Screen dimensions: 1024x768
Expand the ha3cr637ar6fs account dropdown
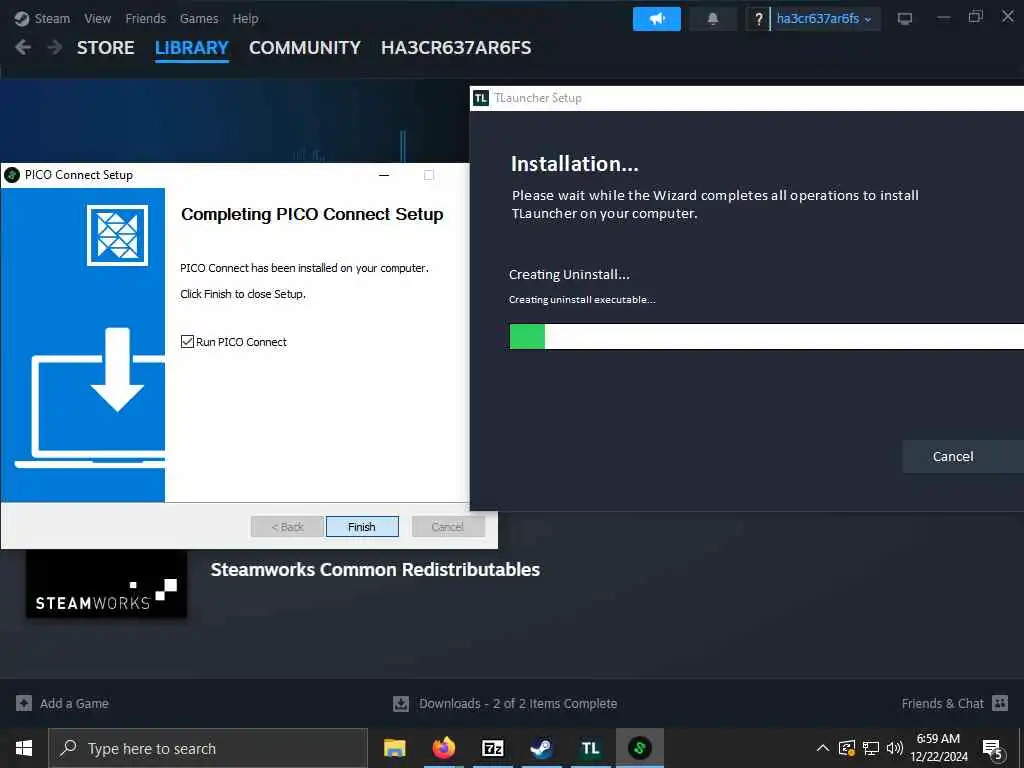click(x=825, y=19)
